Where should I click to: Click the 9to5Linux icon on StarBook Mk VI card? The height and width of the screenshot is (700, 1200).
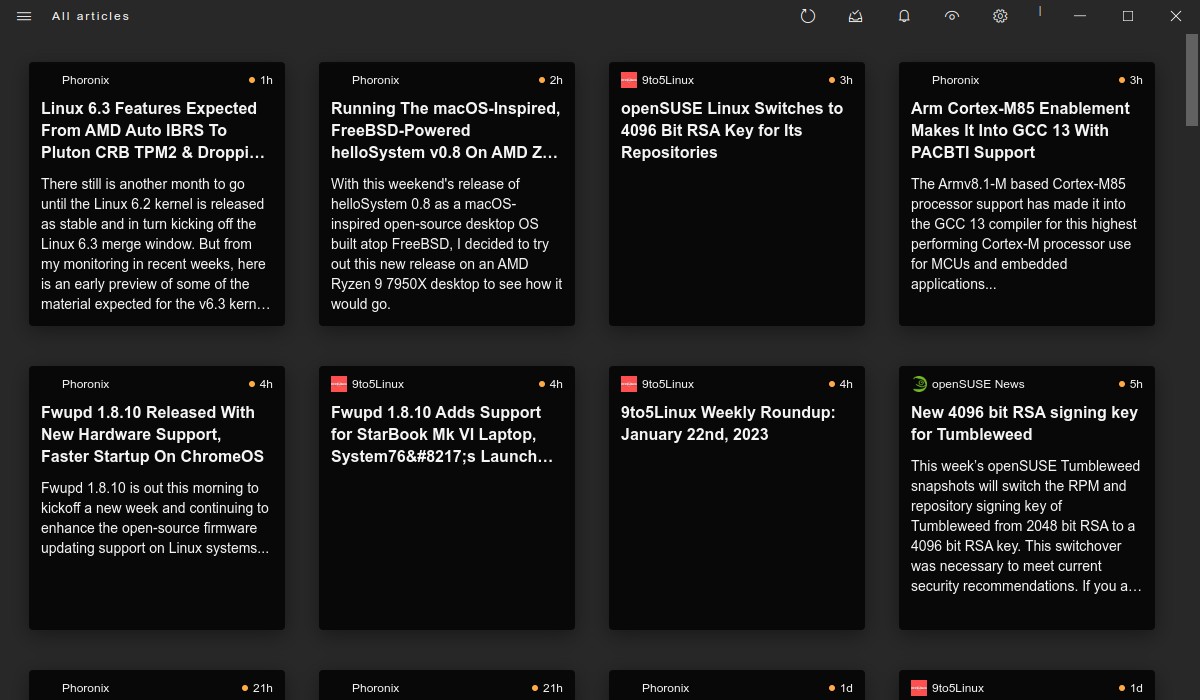click(339, 384)
